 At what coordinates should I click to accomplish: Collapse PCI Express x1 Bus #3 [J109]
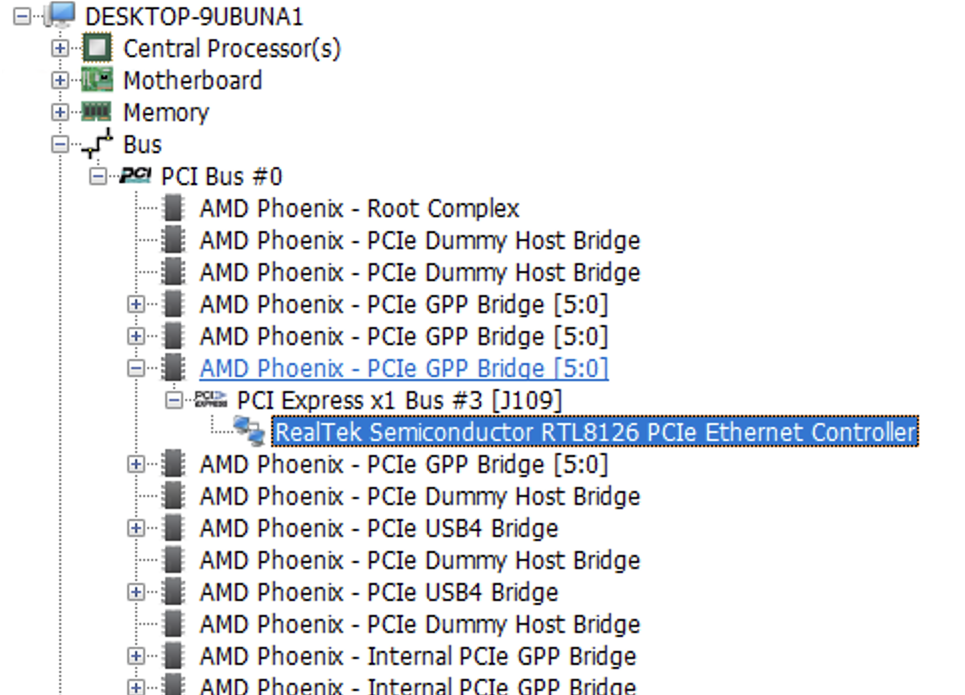(174, 400)
